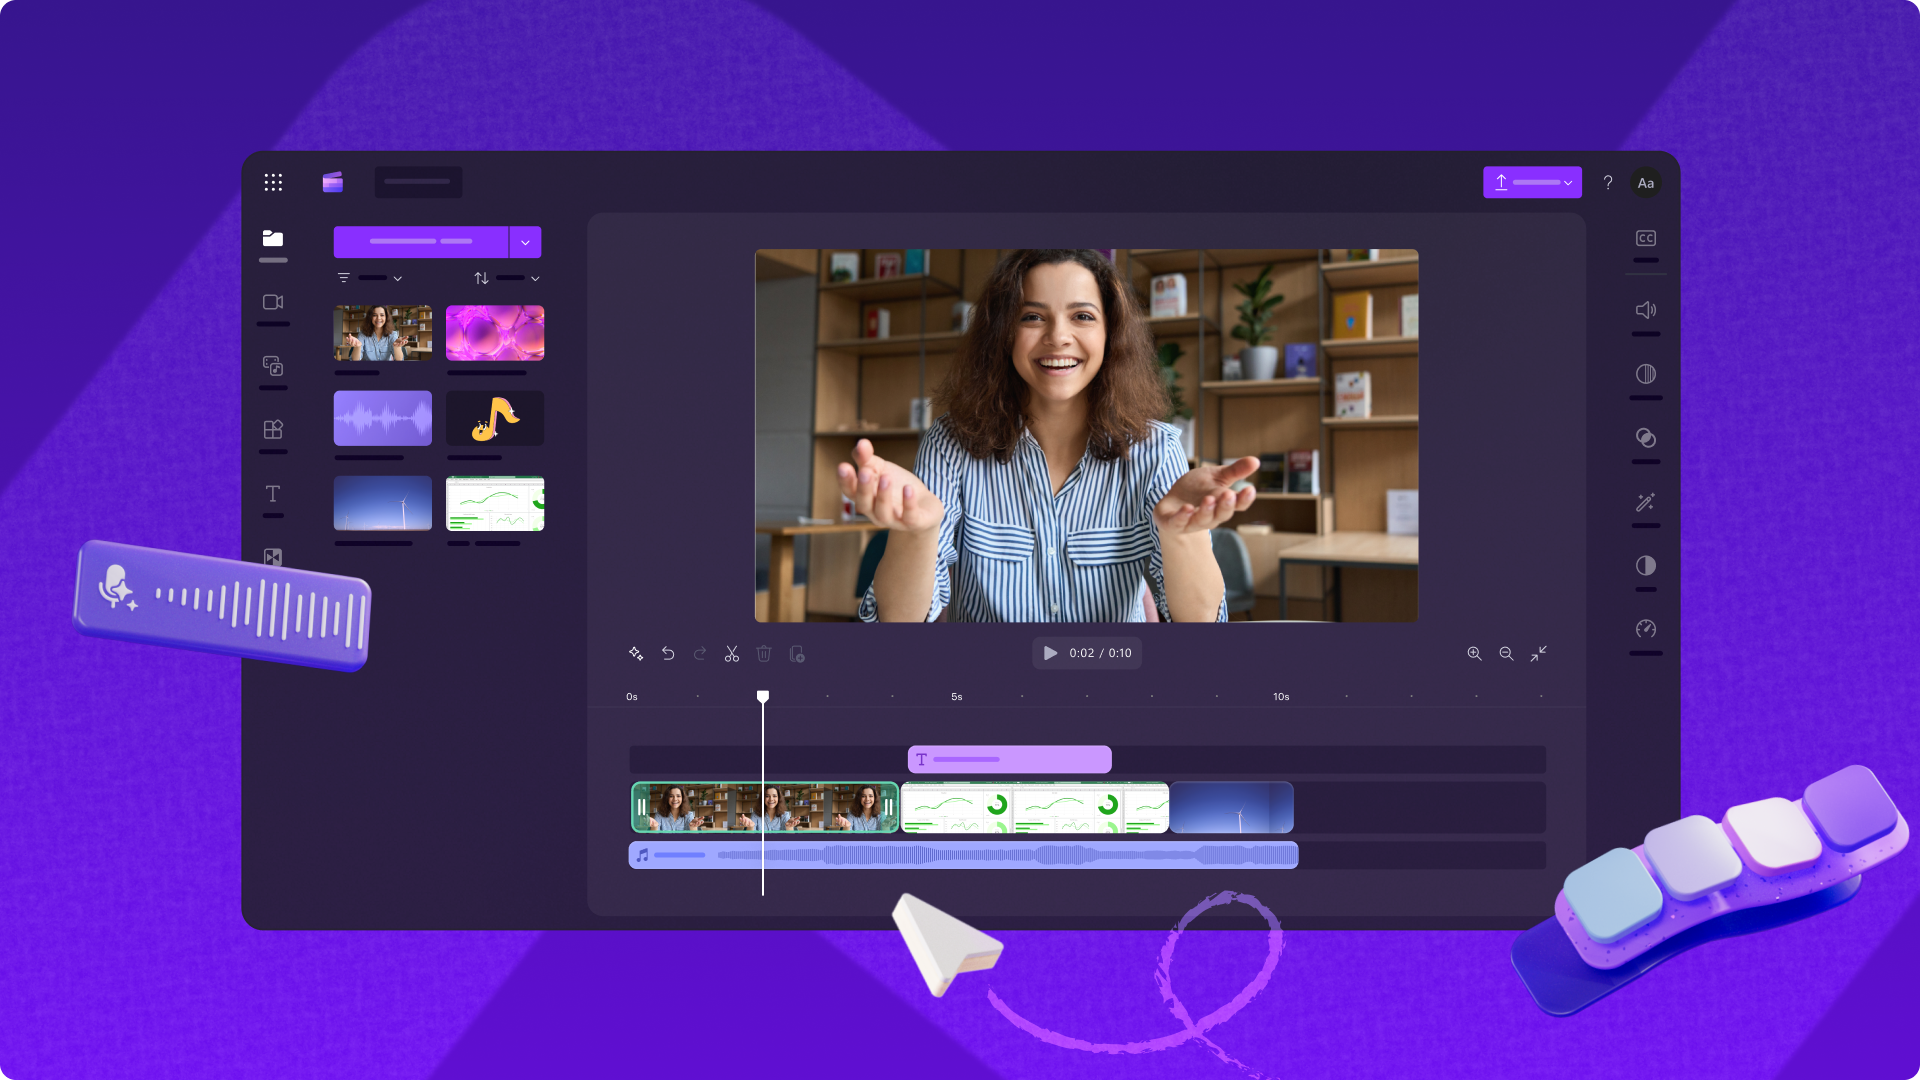Viewport: 1920px width, 1080px height.
Task: Open the Transitions panel
Action: 273,557
